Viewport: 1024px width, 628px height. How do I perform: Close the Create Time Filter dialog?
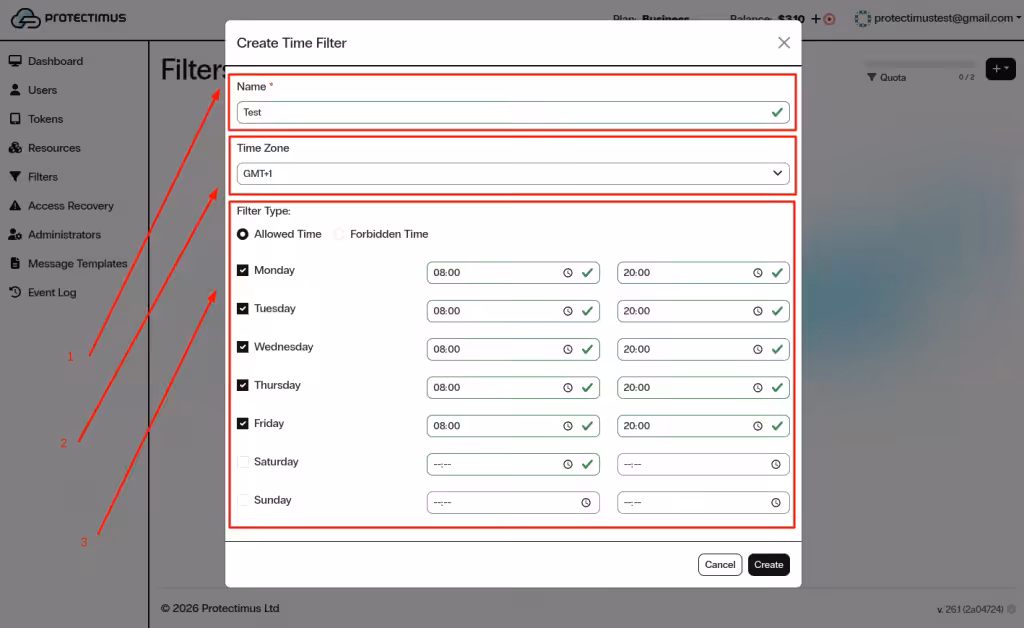784,42
